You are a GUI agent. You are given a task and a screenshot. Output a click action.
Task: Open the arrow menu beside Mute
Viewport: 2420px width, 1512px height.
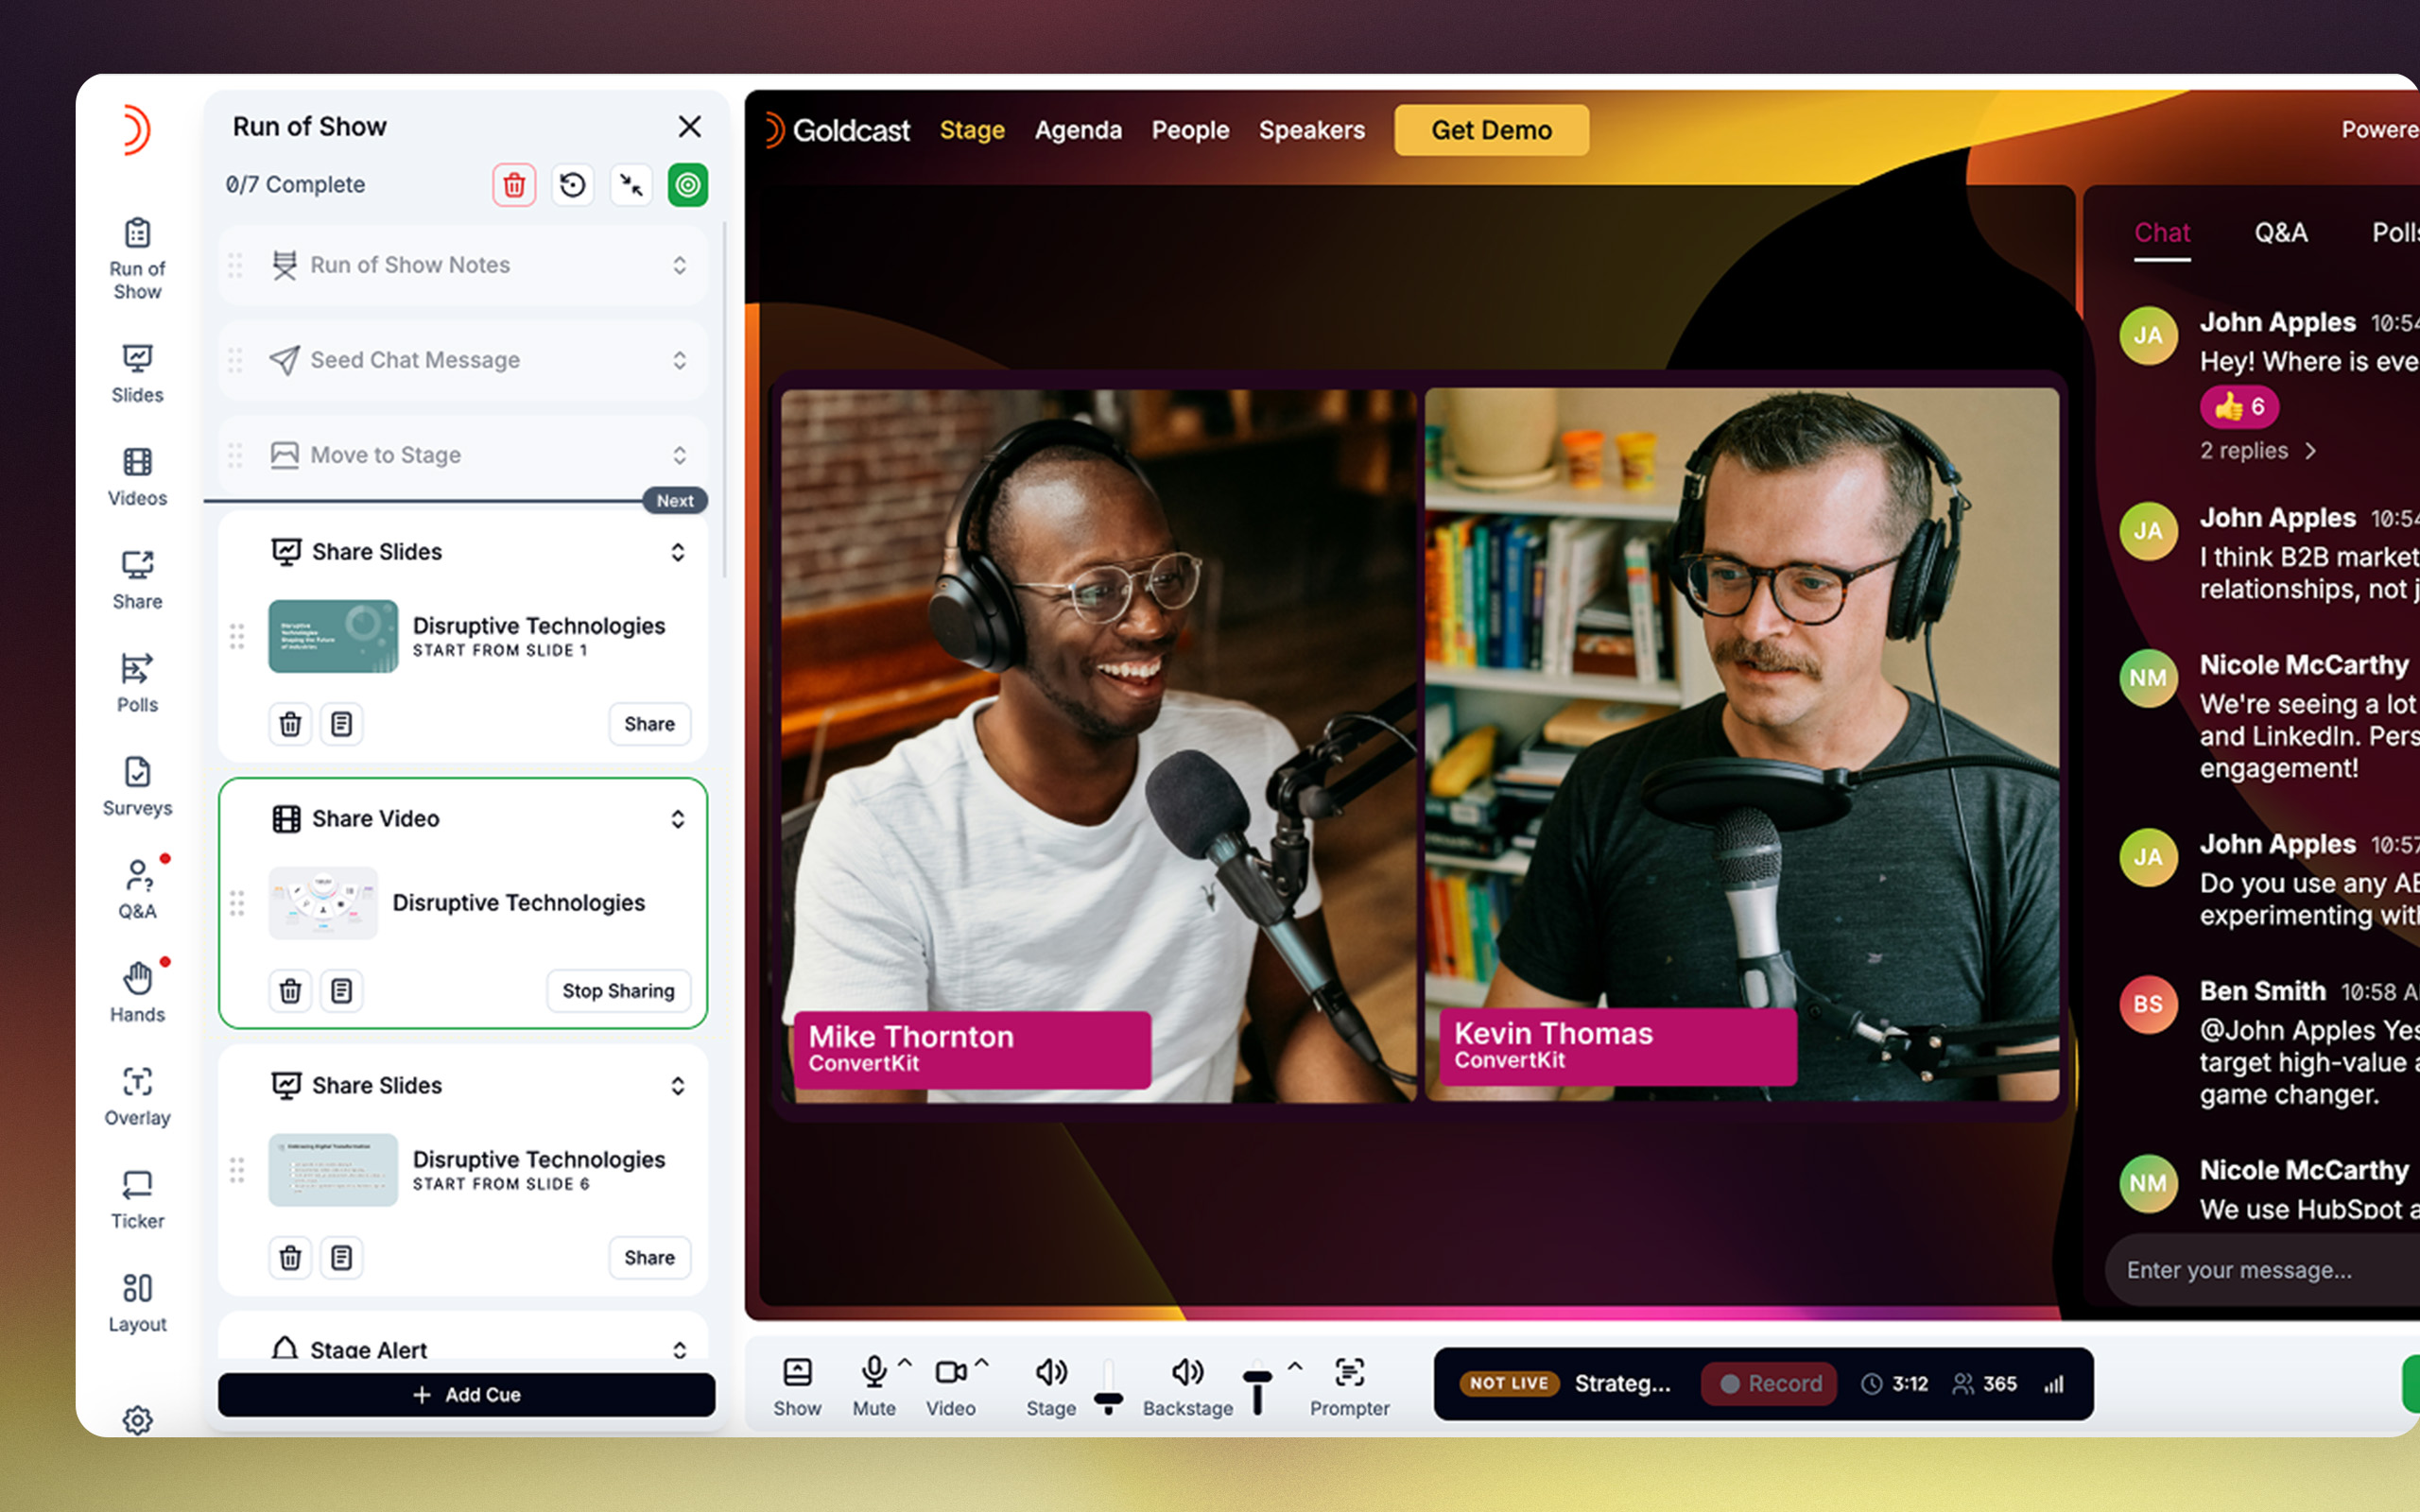905,1363
